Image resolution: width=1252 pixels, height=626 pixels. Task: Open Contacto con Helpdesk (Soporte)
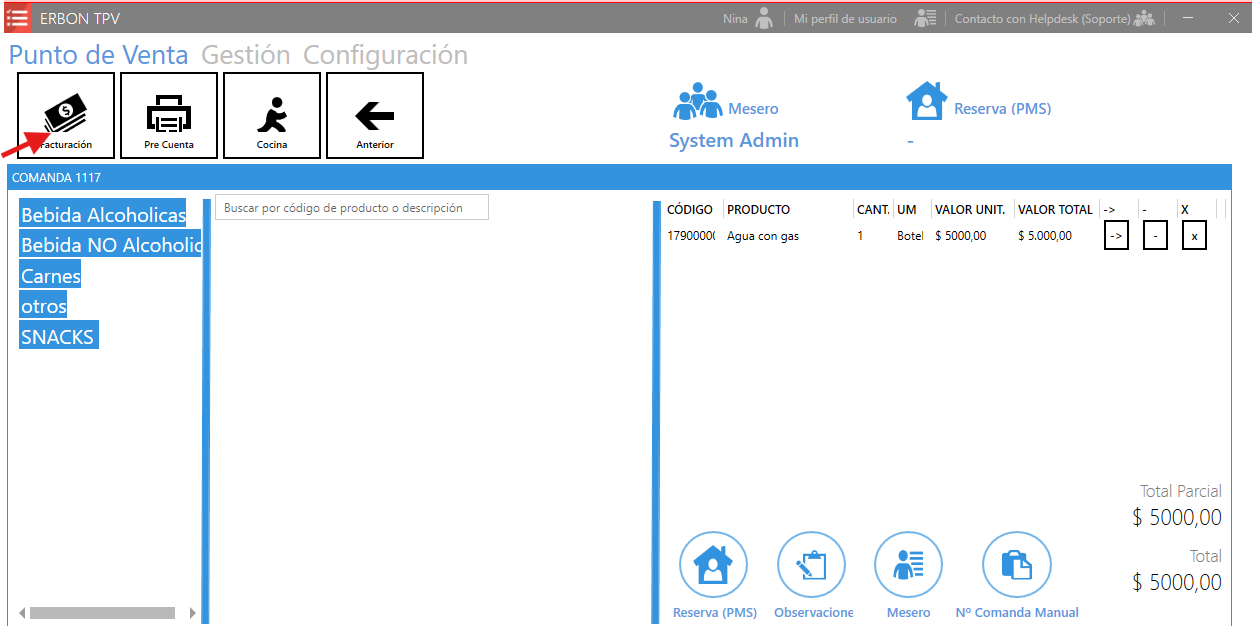(1054, 19)
